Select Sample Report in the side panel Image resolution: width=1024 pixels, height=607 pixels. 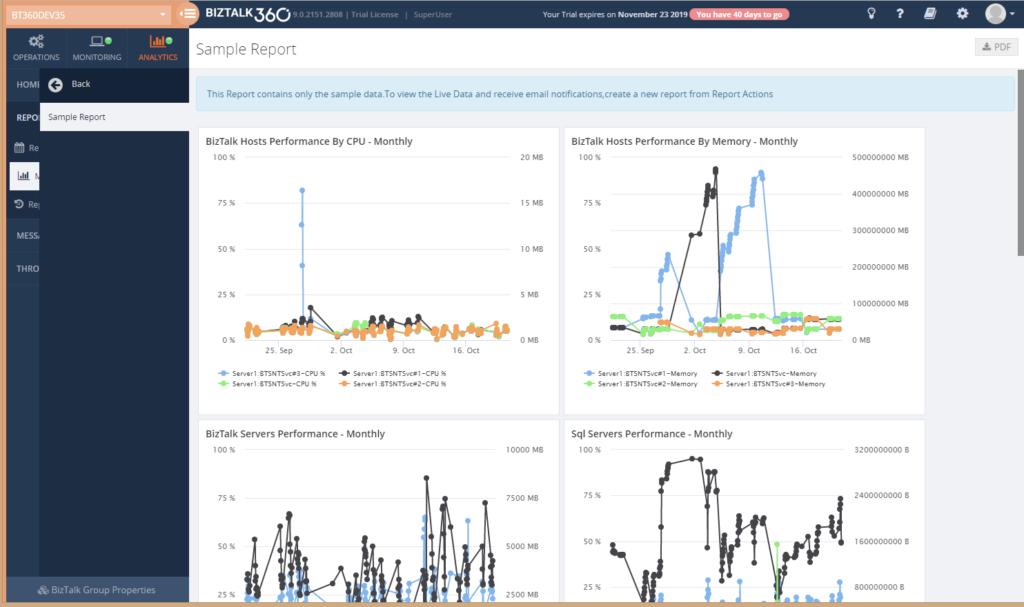(x=76, y=116)
